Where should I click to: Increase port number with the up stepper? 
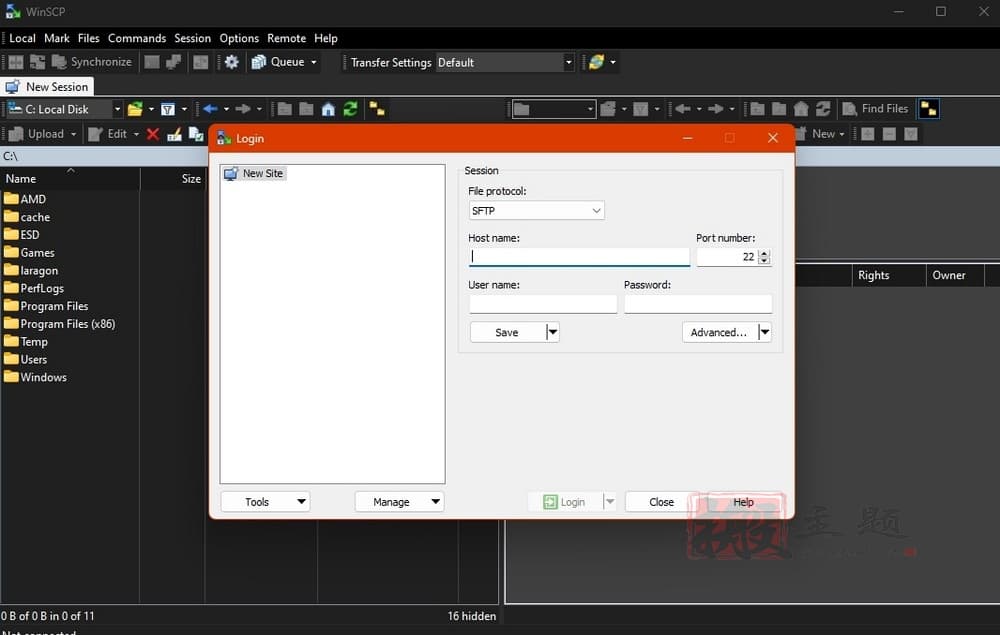[764, 252]
